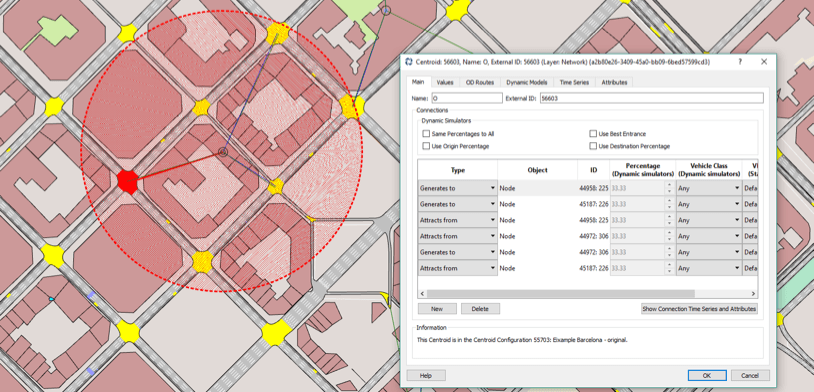
Task: Open Type dropdown for Attracts from 44958: 225
Action: click(x=457, y=220)
